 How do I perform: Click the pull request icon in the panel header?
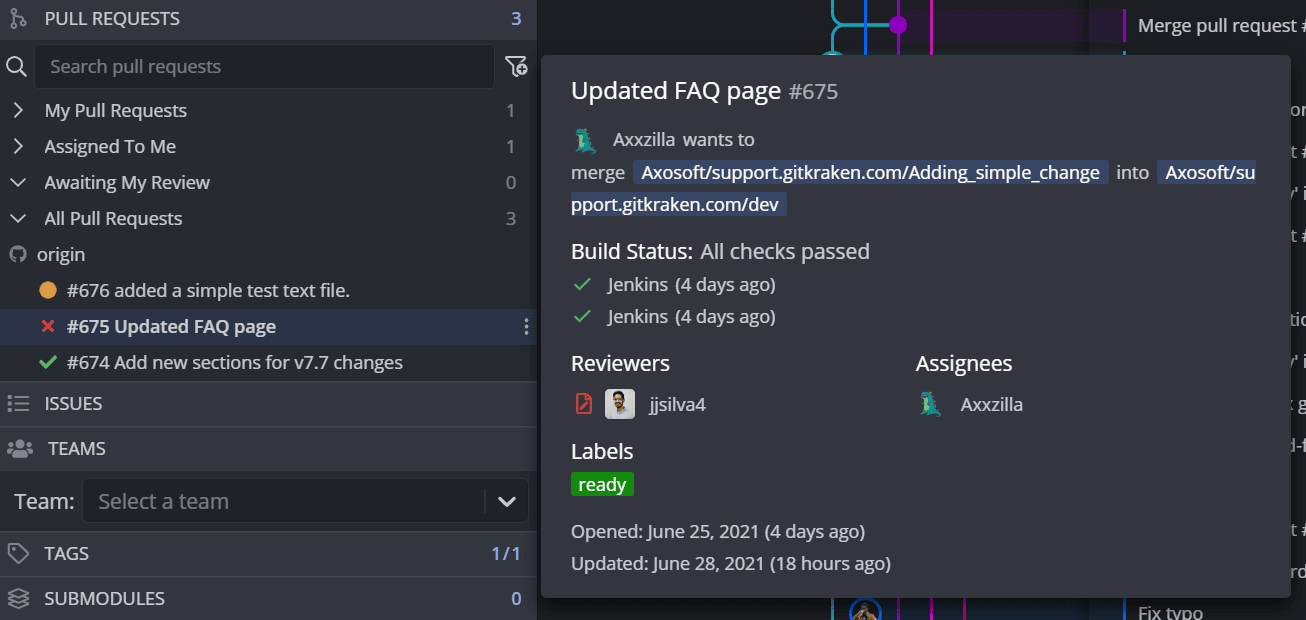[17, 18]
